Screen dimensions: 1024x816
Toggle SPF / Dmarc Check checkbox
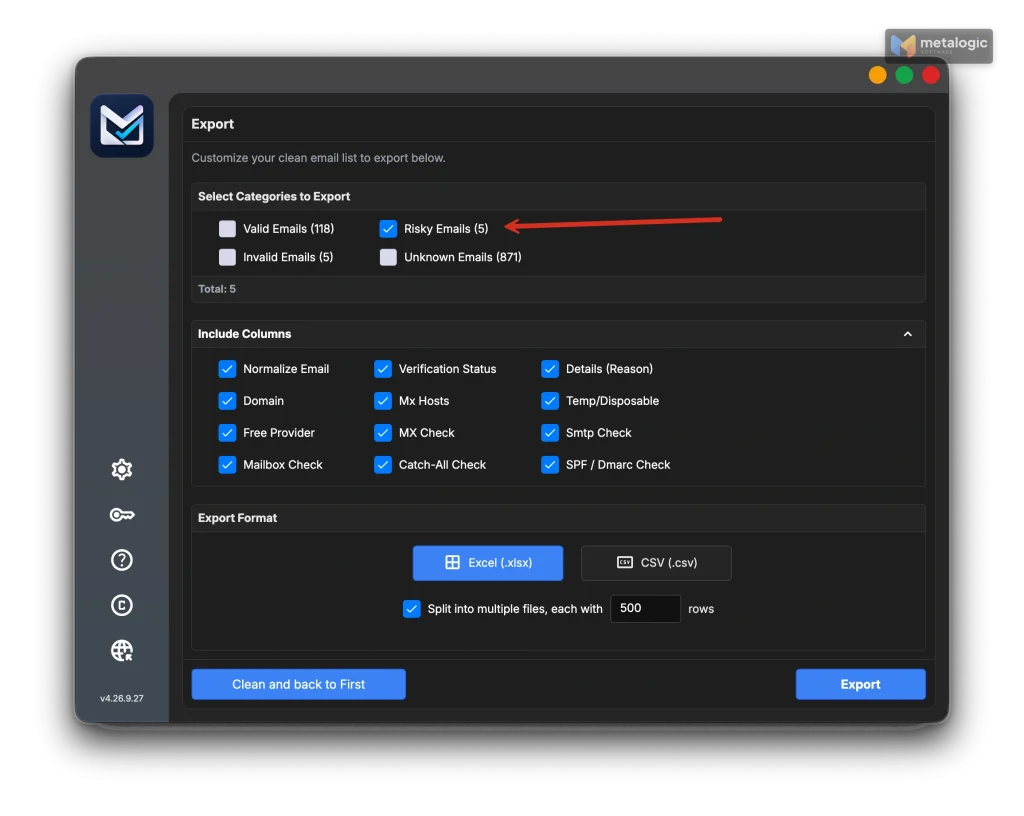(x=550, y=465)
